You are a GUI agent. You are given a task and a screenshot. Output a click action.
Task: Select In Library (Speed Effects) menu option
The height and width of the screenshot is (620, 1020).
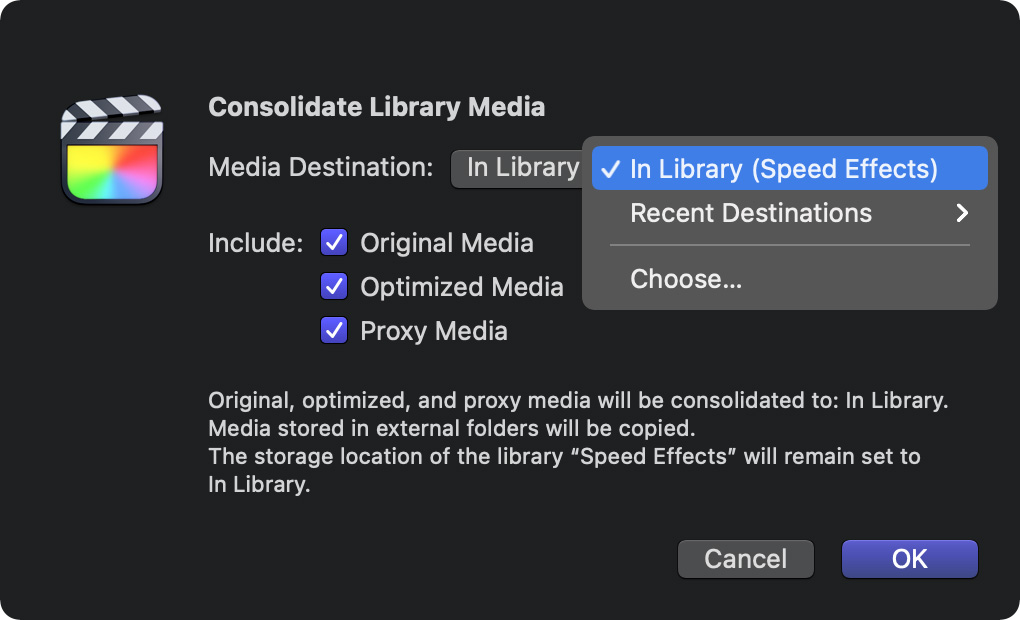pyautogui.click(x=790, y=168)
